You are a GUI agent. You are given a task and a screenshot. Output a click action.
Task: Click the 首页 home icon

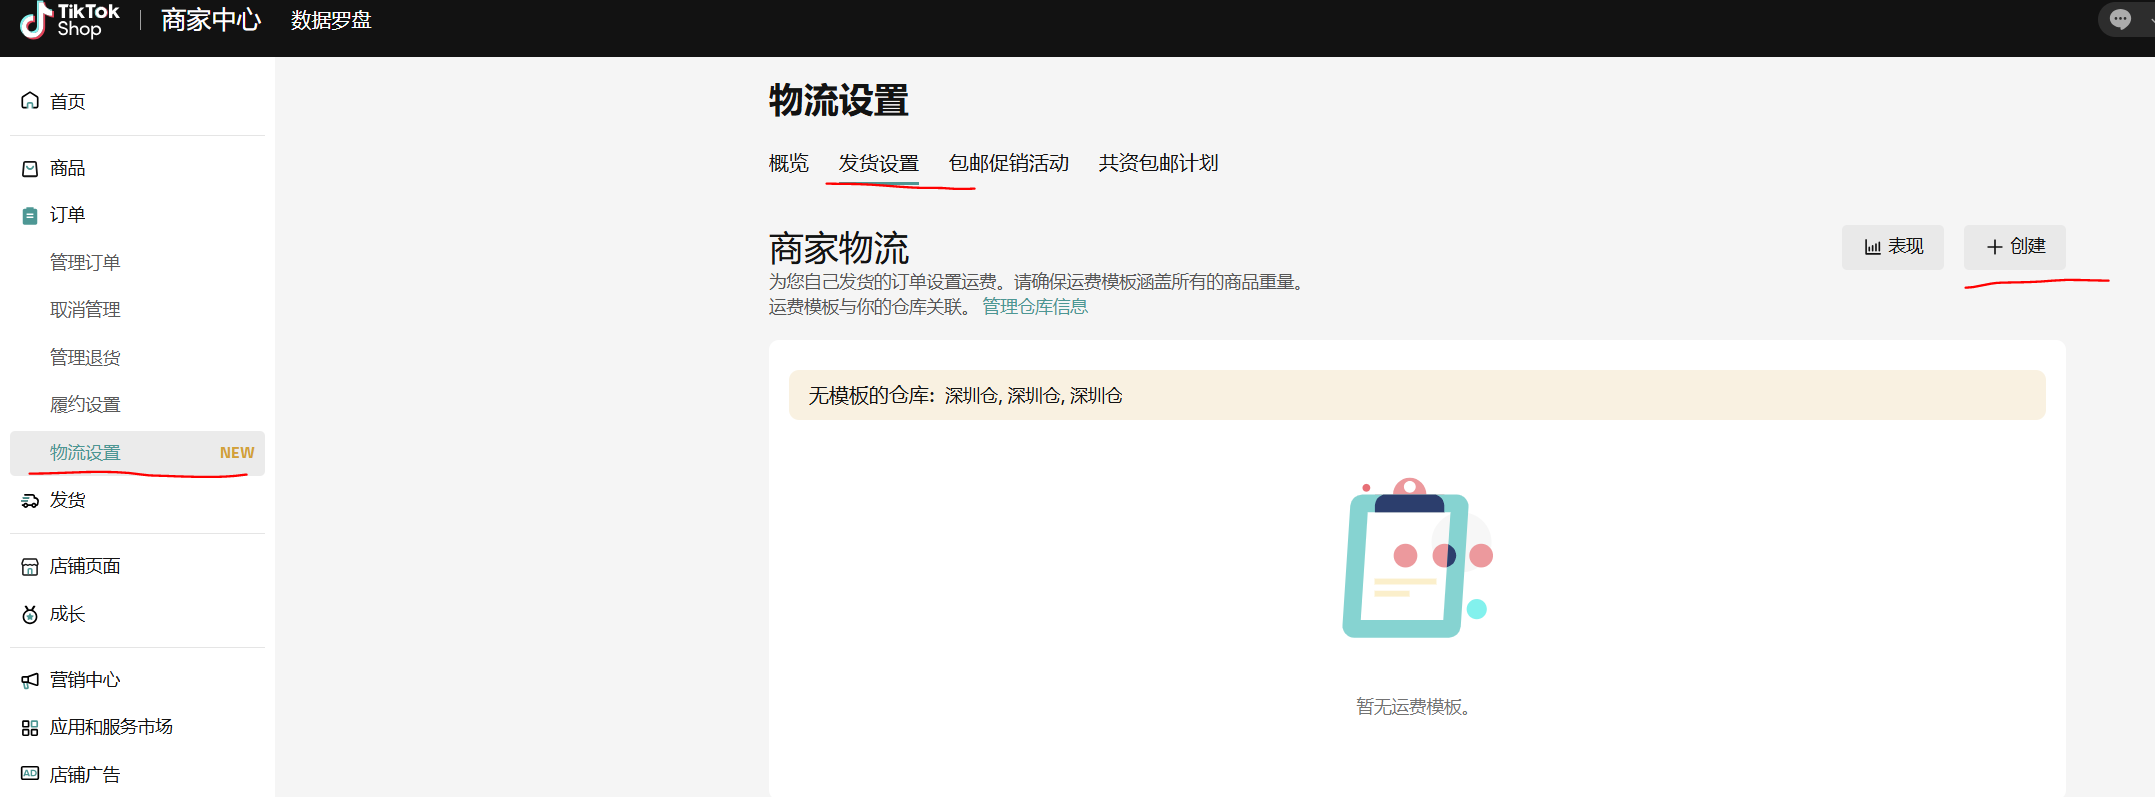30,101
